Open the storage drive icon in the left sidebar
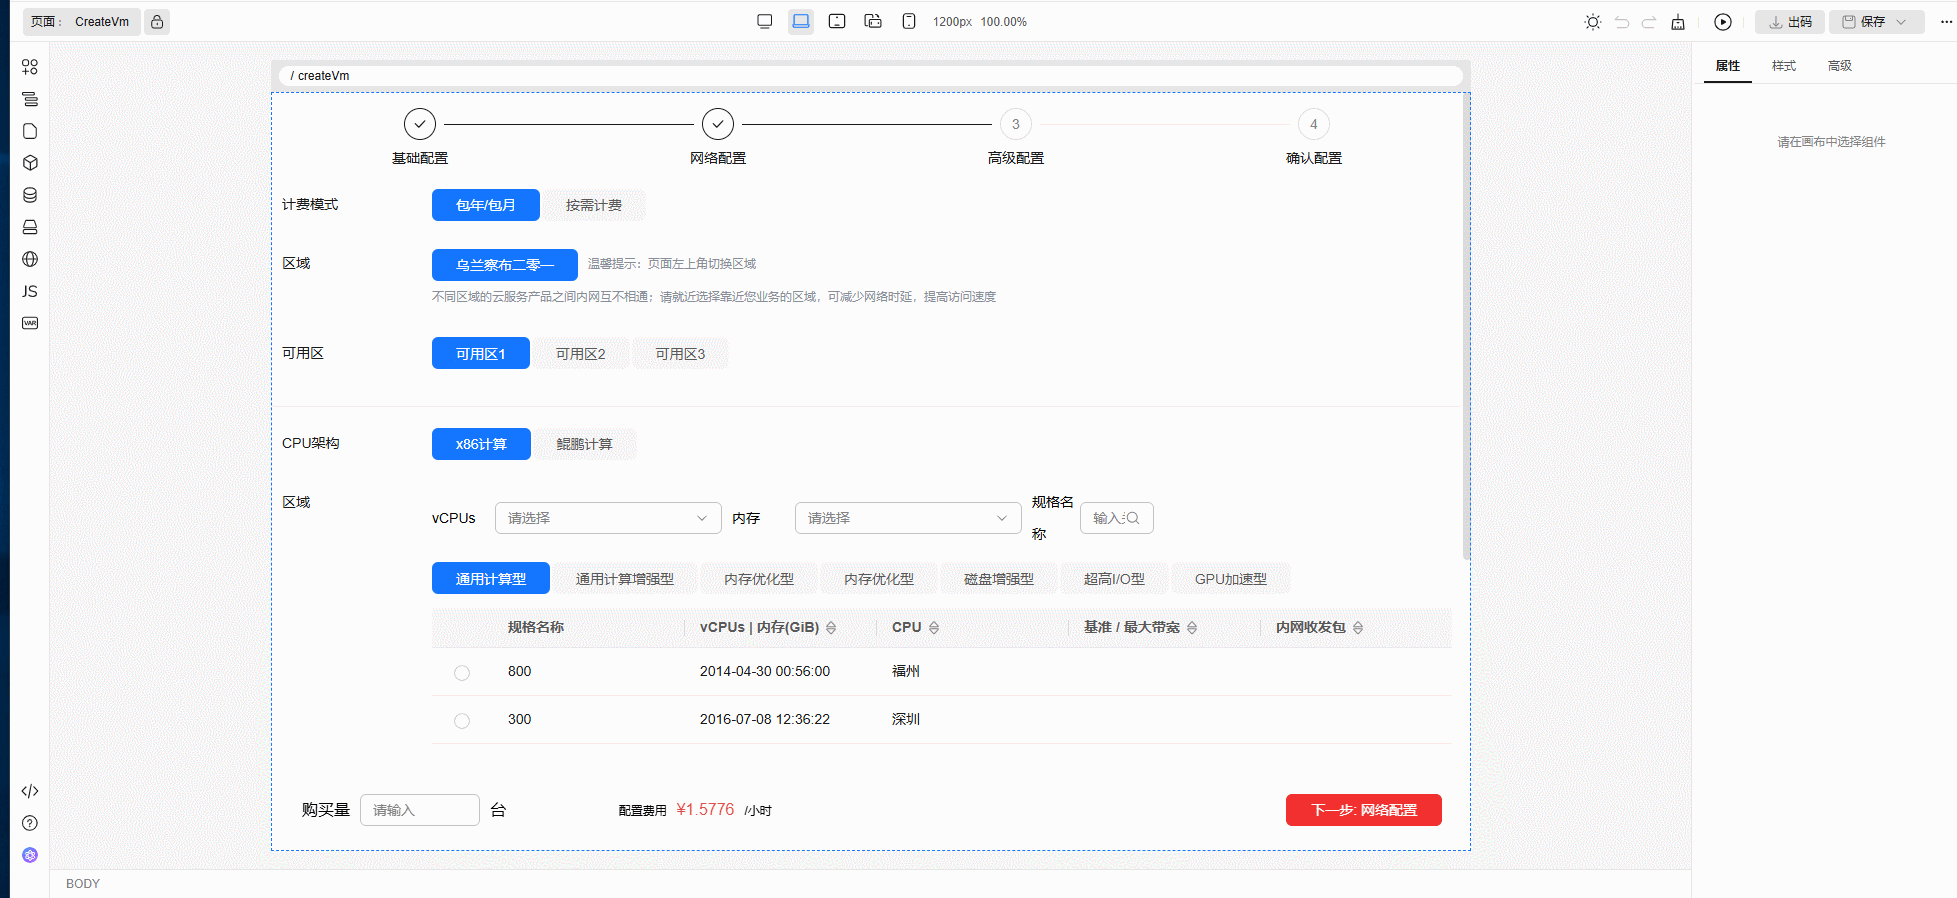This screenshot has height=898, width=1957. (x=30, y=227)
